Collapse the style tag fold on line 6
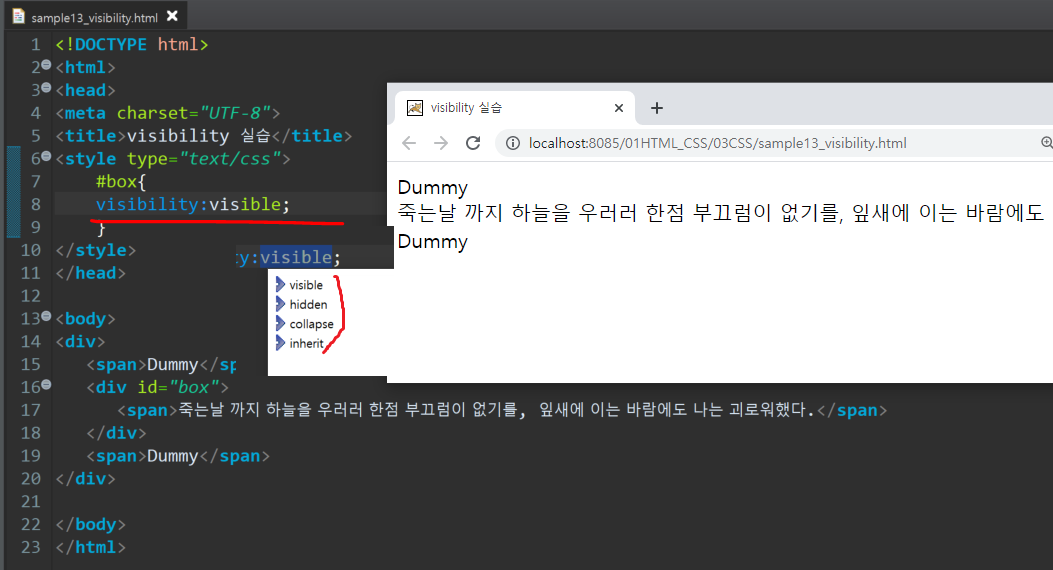This screenshot has height=570, width=1053. click(x=46, y=156)
